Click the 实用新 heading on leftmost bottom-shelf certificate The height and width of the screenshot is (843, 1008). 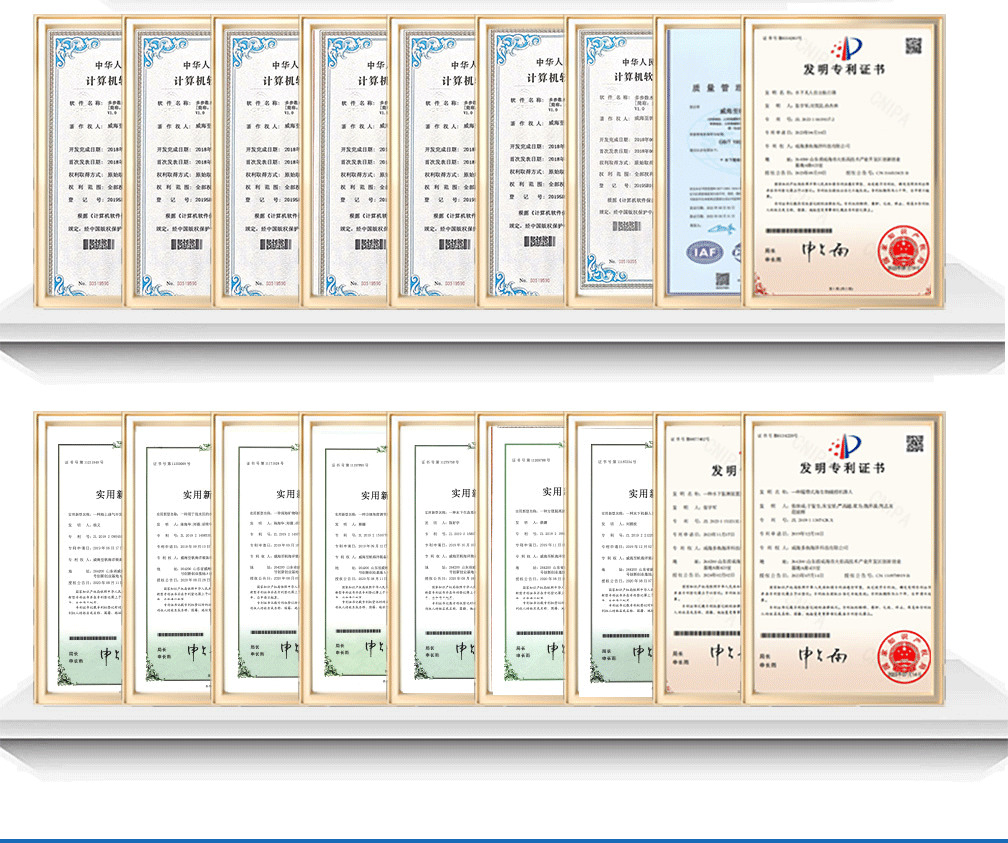tap(109, 494)
